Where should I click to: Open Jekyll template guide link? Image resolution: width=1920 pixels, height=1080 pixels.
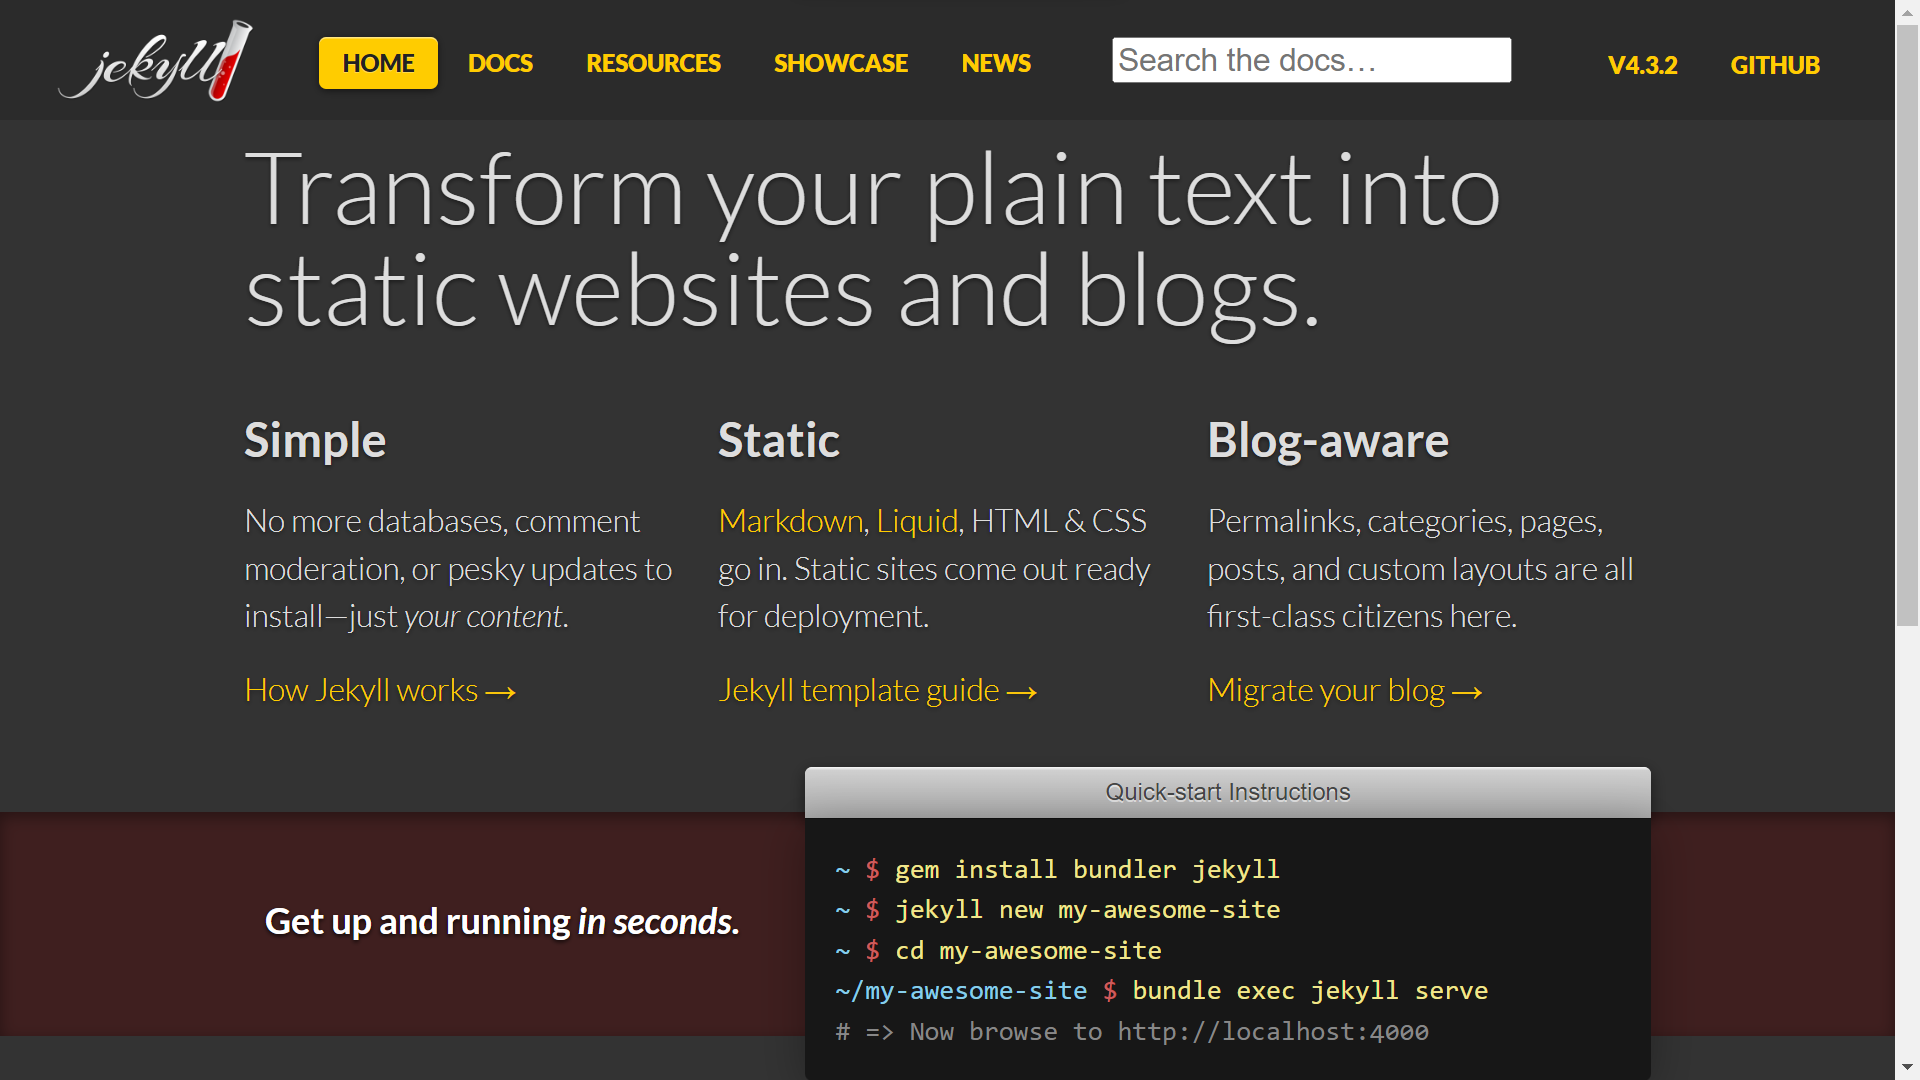click(877, 690)
